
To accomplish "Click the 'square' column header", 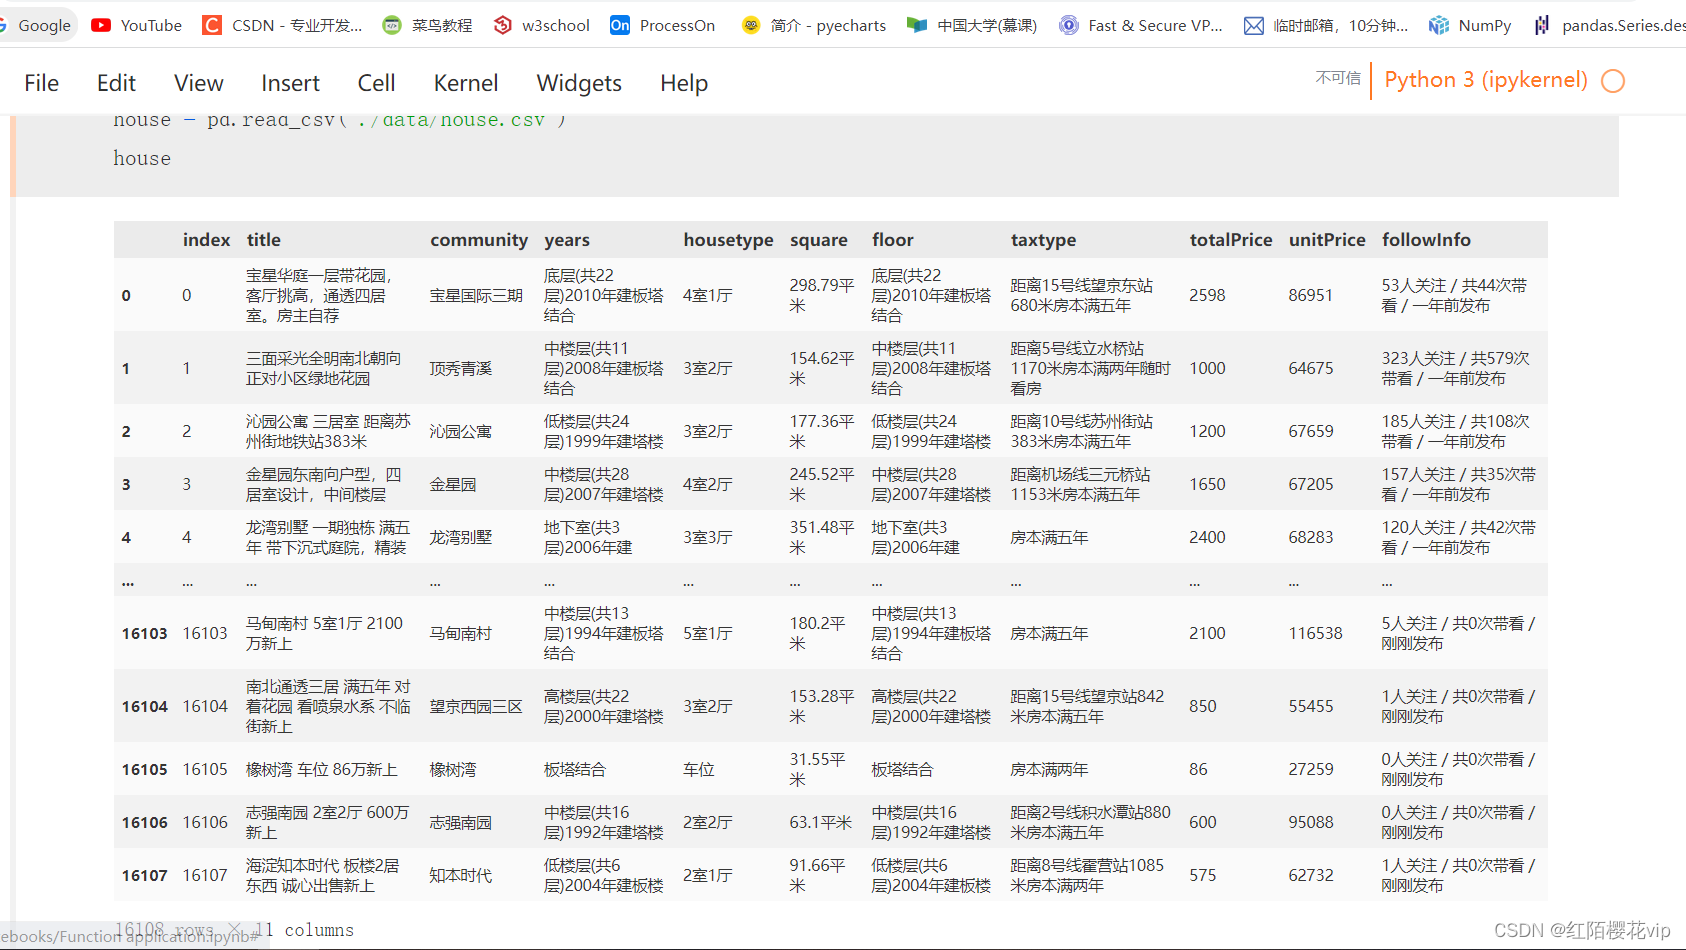I will tap(819, 240).
